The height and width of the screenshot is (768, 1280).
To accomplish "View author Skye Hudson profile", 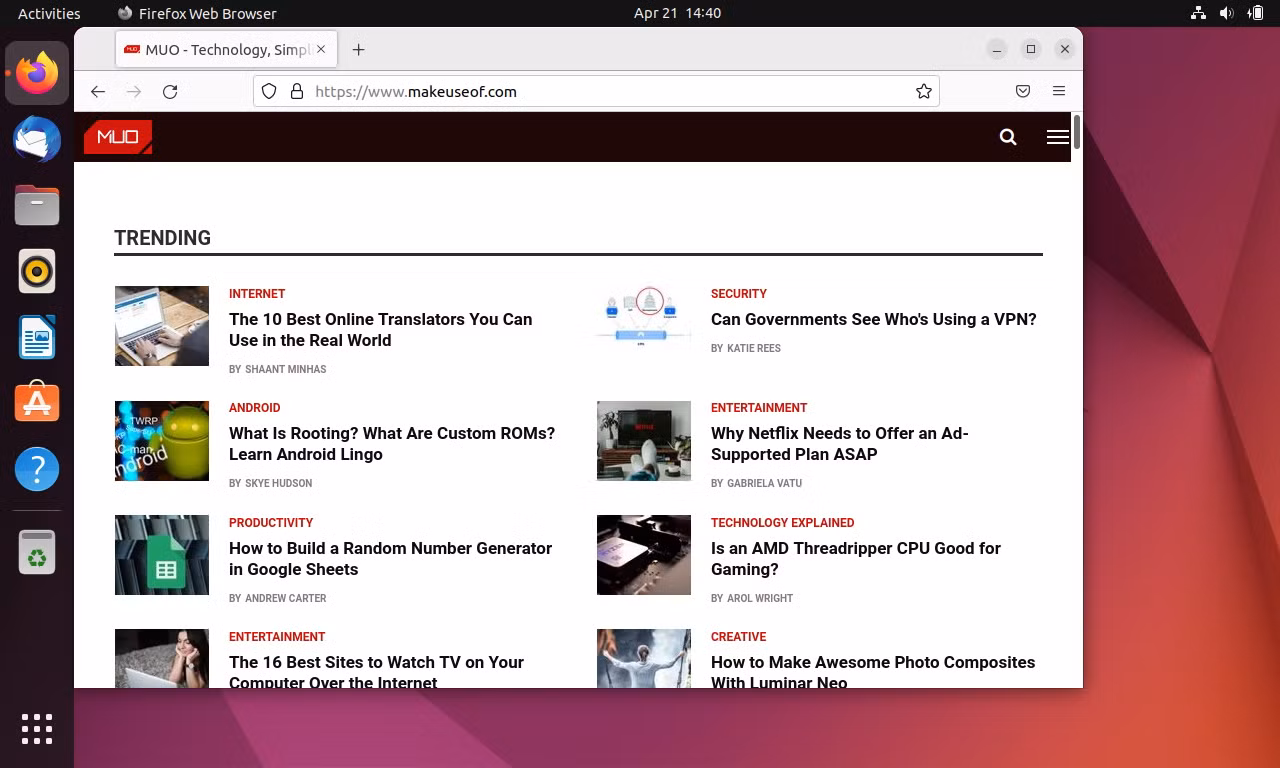I will click(279, 483).
